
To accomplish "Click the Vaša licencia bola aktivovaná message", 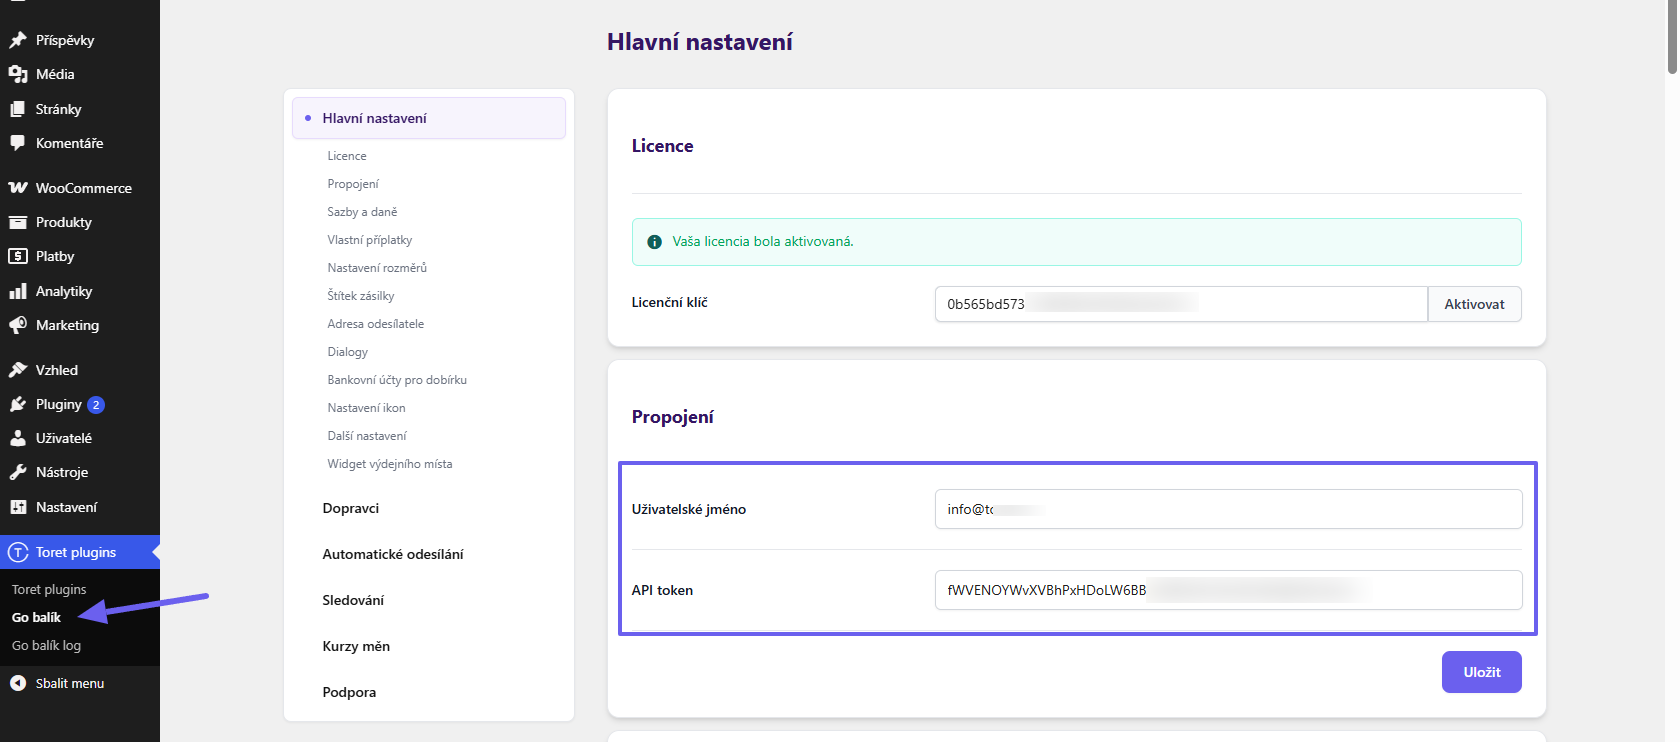I will [x=763, y=242].
